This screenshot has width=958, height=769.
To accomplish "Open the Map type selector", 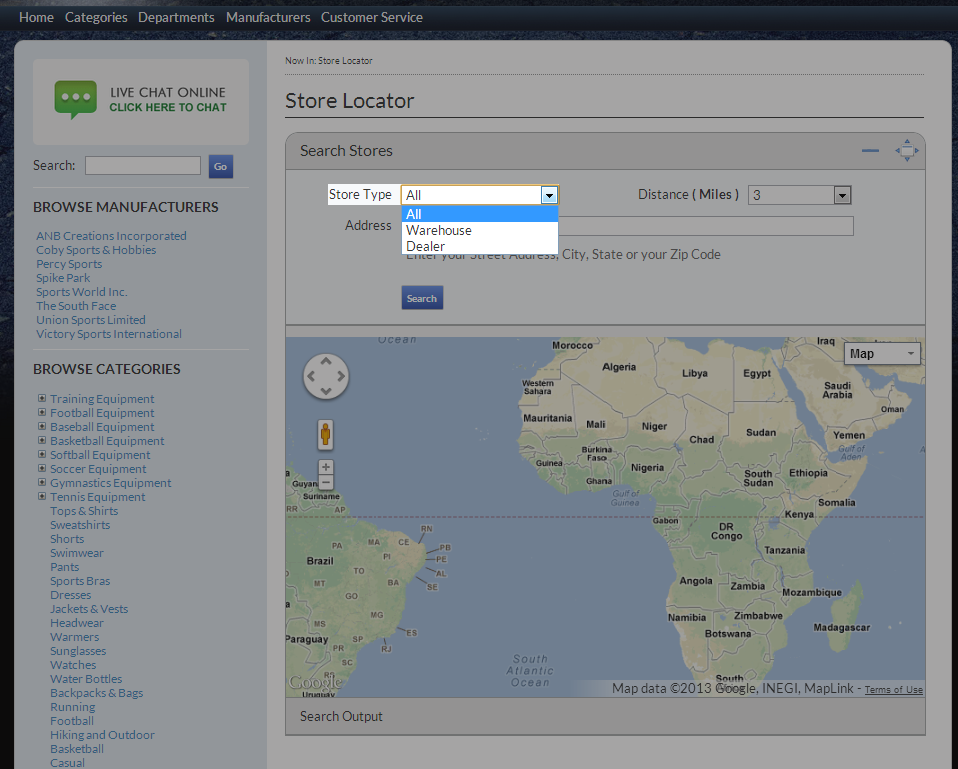I will (882, 353).
